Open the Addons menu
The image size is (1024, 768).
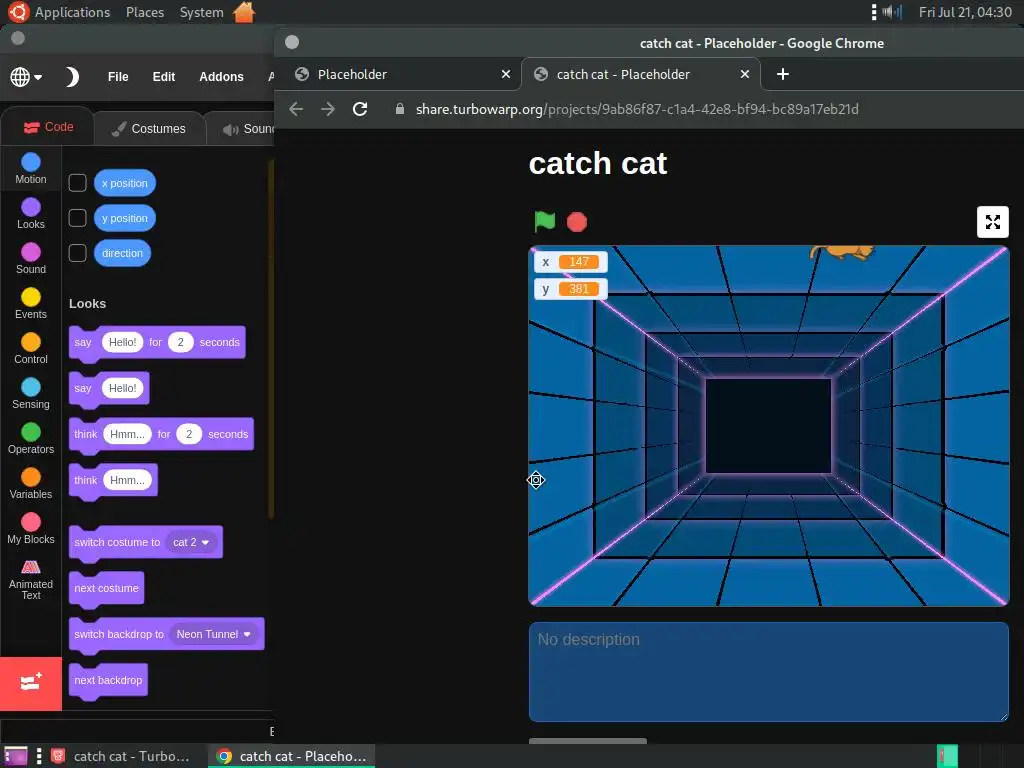tap(221, 76)
